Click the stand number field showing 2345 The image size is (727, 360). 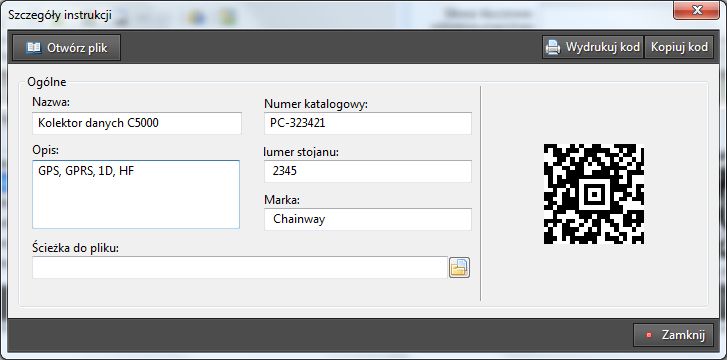[x=368, y=171]
